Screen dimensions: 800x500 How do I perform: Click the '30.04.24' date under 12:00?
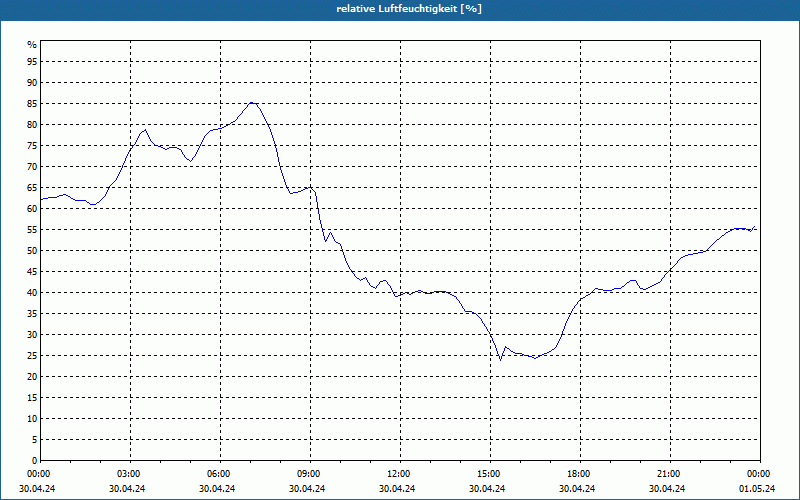(397, 488)
